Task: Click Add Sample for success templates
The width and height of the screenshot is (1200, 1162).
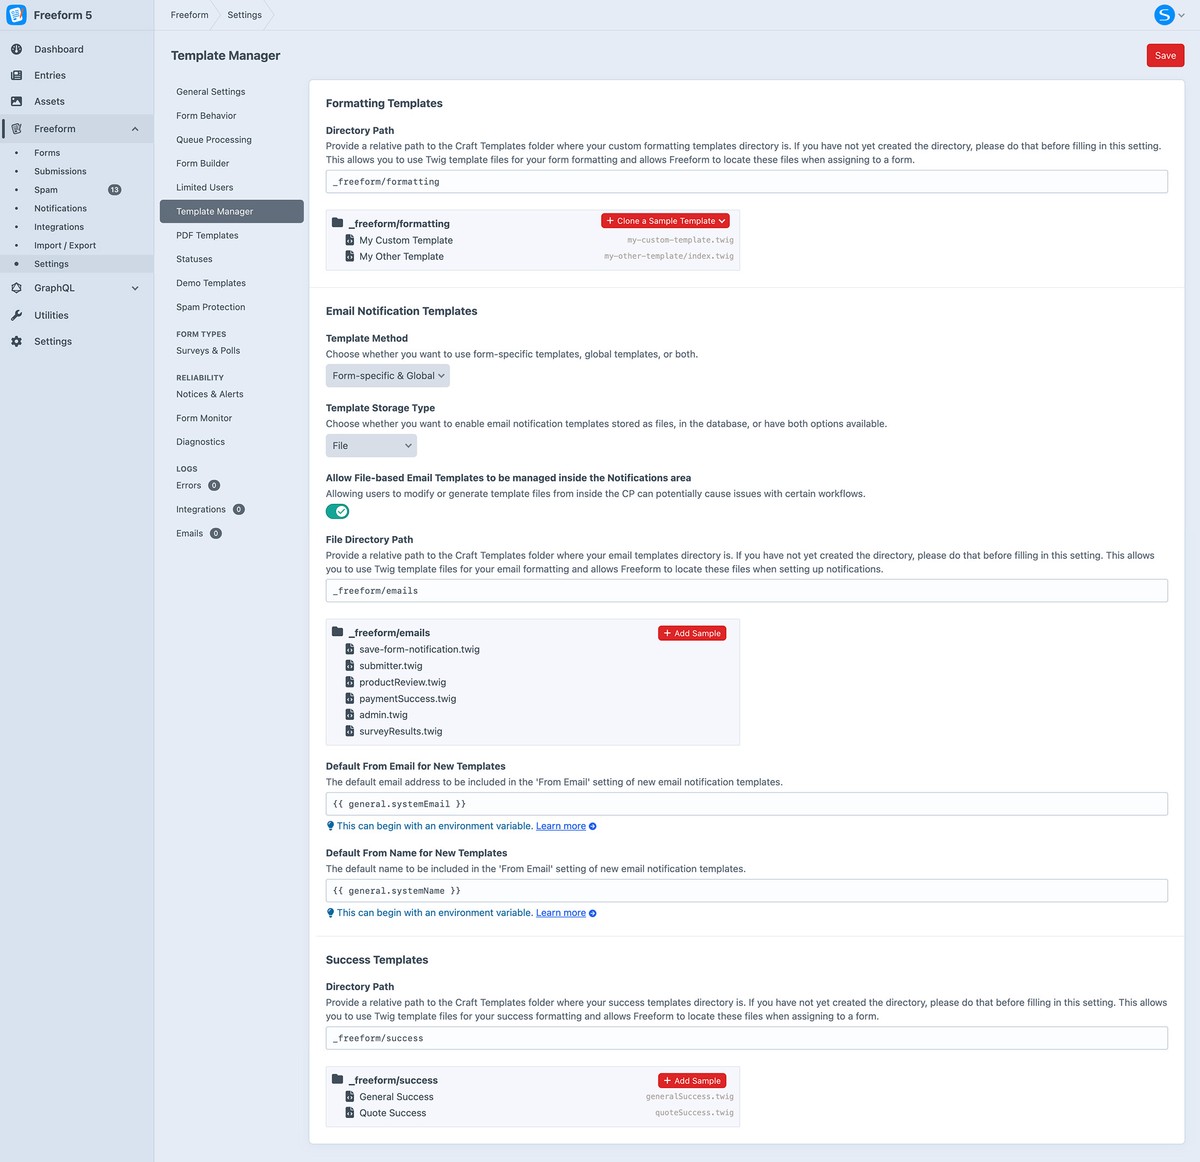Action: (x=691, y=1080)
